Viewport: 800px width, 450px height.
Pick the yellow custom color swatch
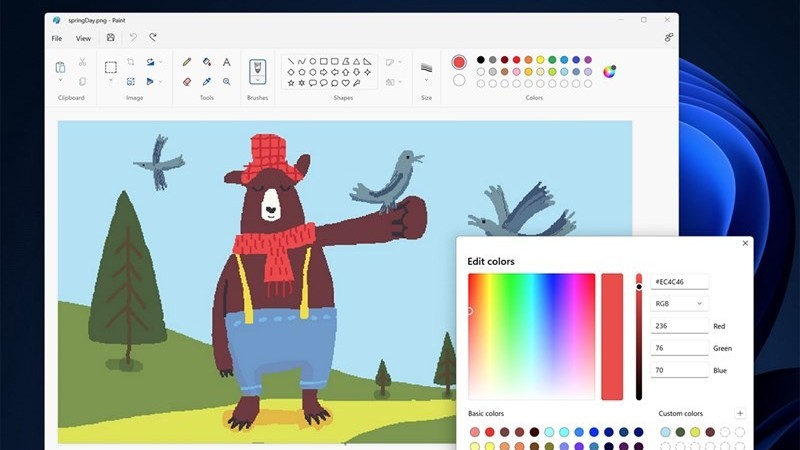click(x=695, y=432)
